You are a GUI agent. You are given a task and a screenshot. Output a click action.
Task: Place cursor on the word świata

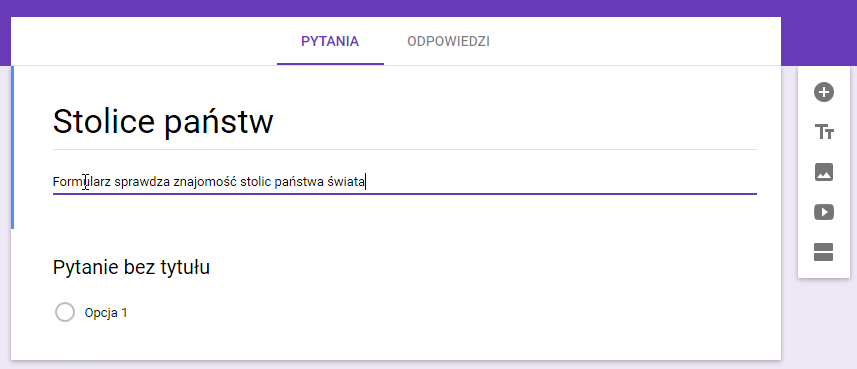[x=346, y=181]
